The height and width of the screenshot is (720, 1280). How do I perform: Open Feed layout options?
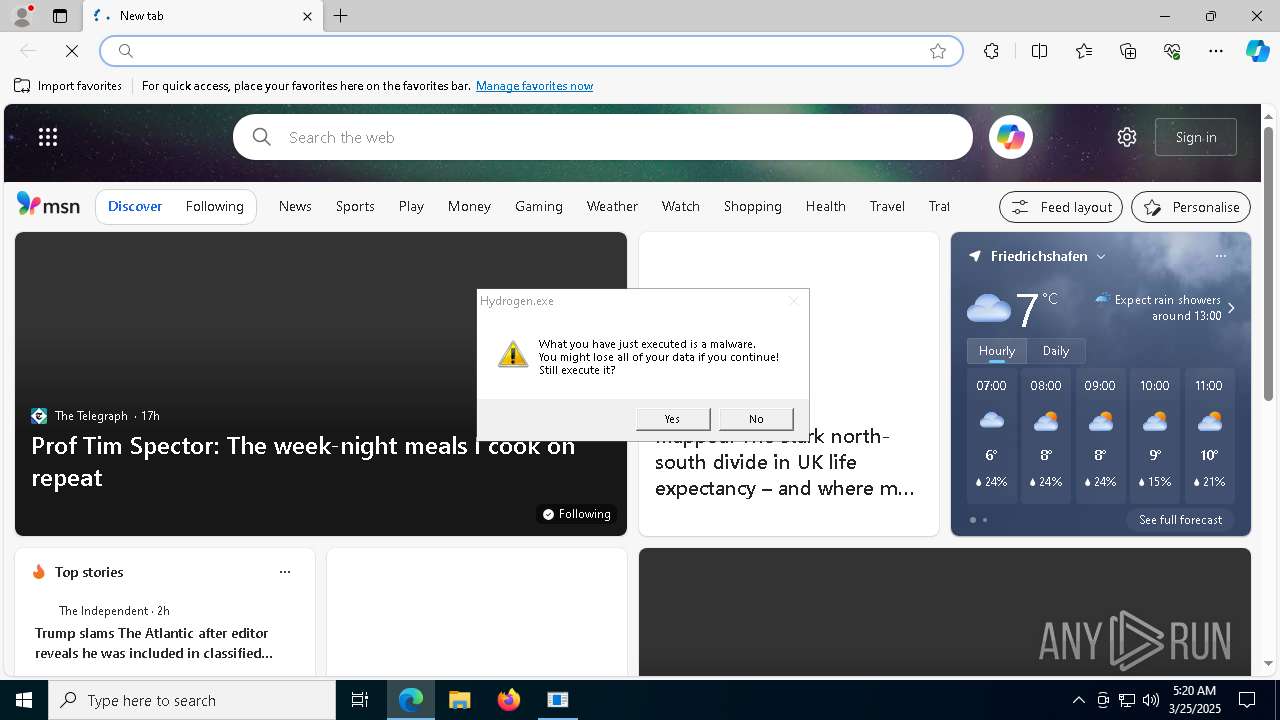coord(1061,207)
